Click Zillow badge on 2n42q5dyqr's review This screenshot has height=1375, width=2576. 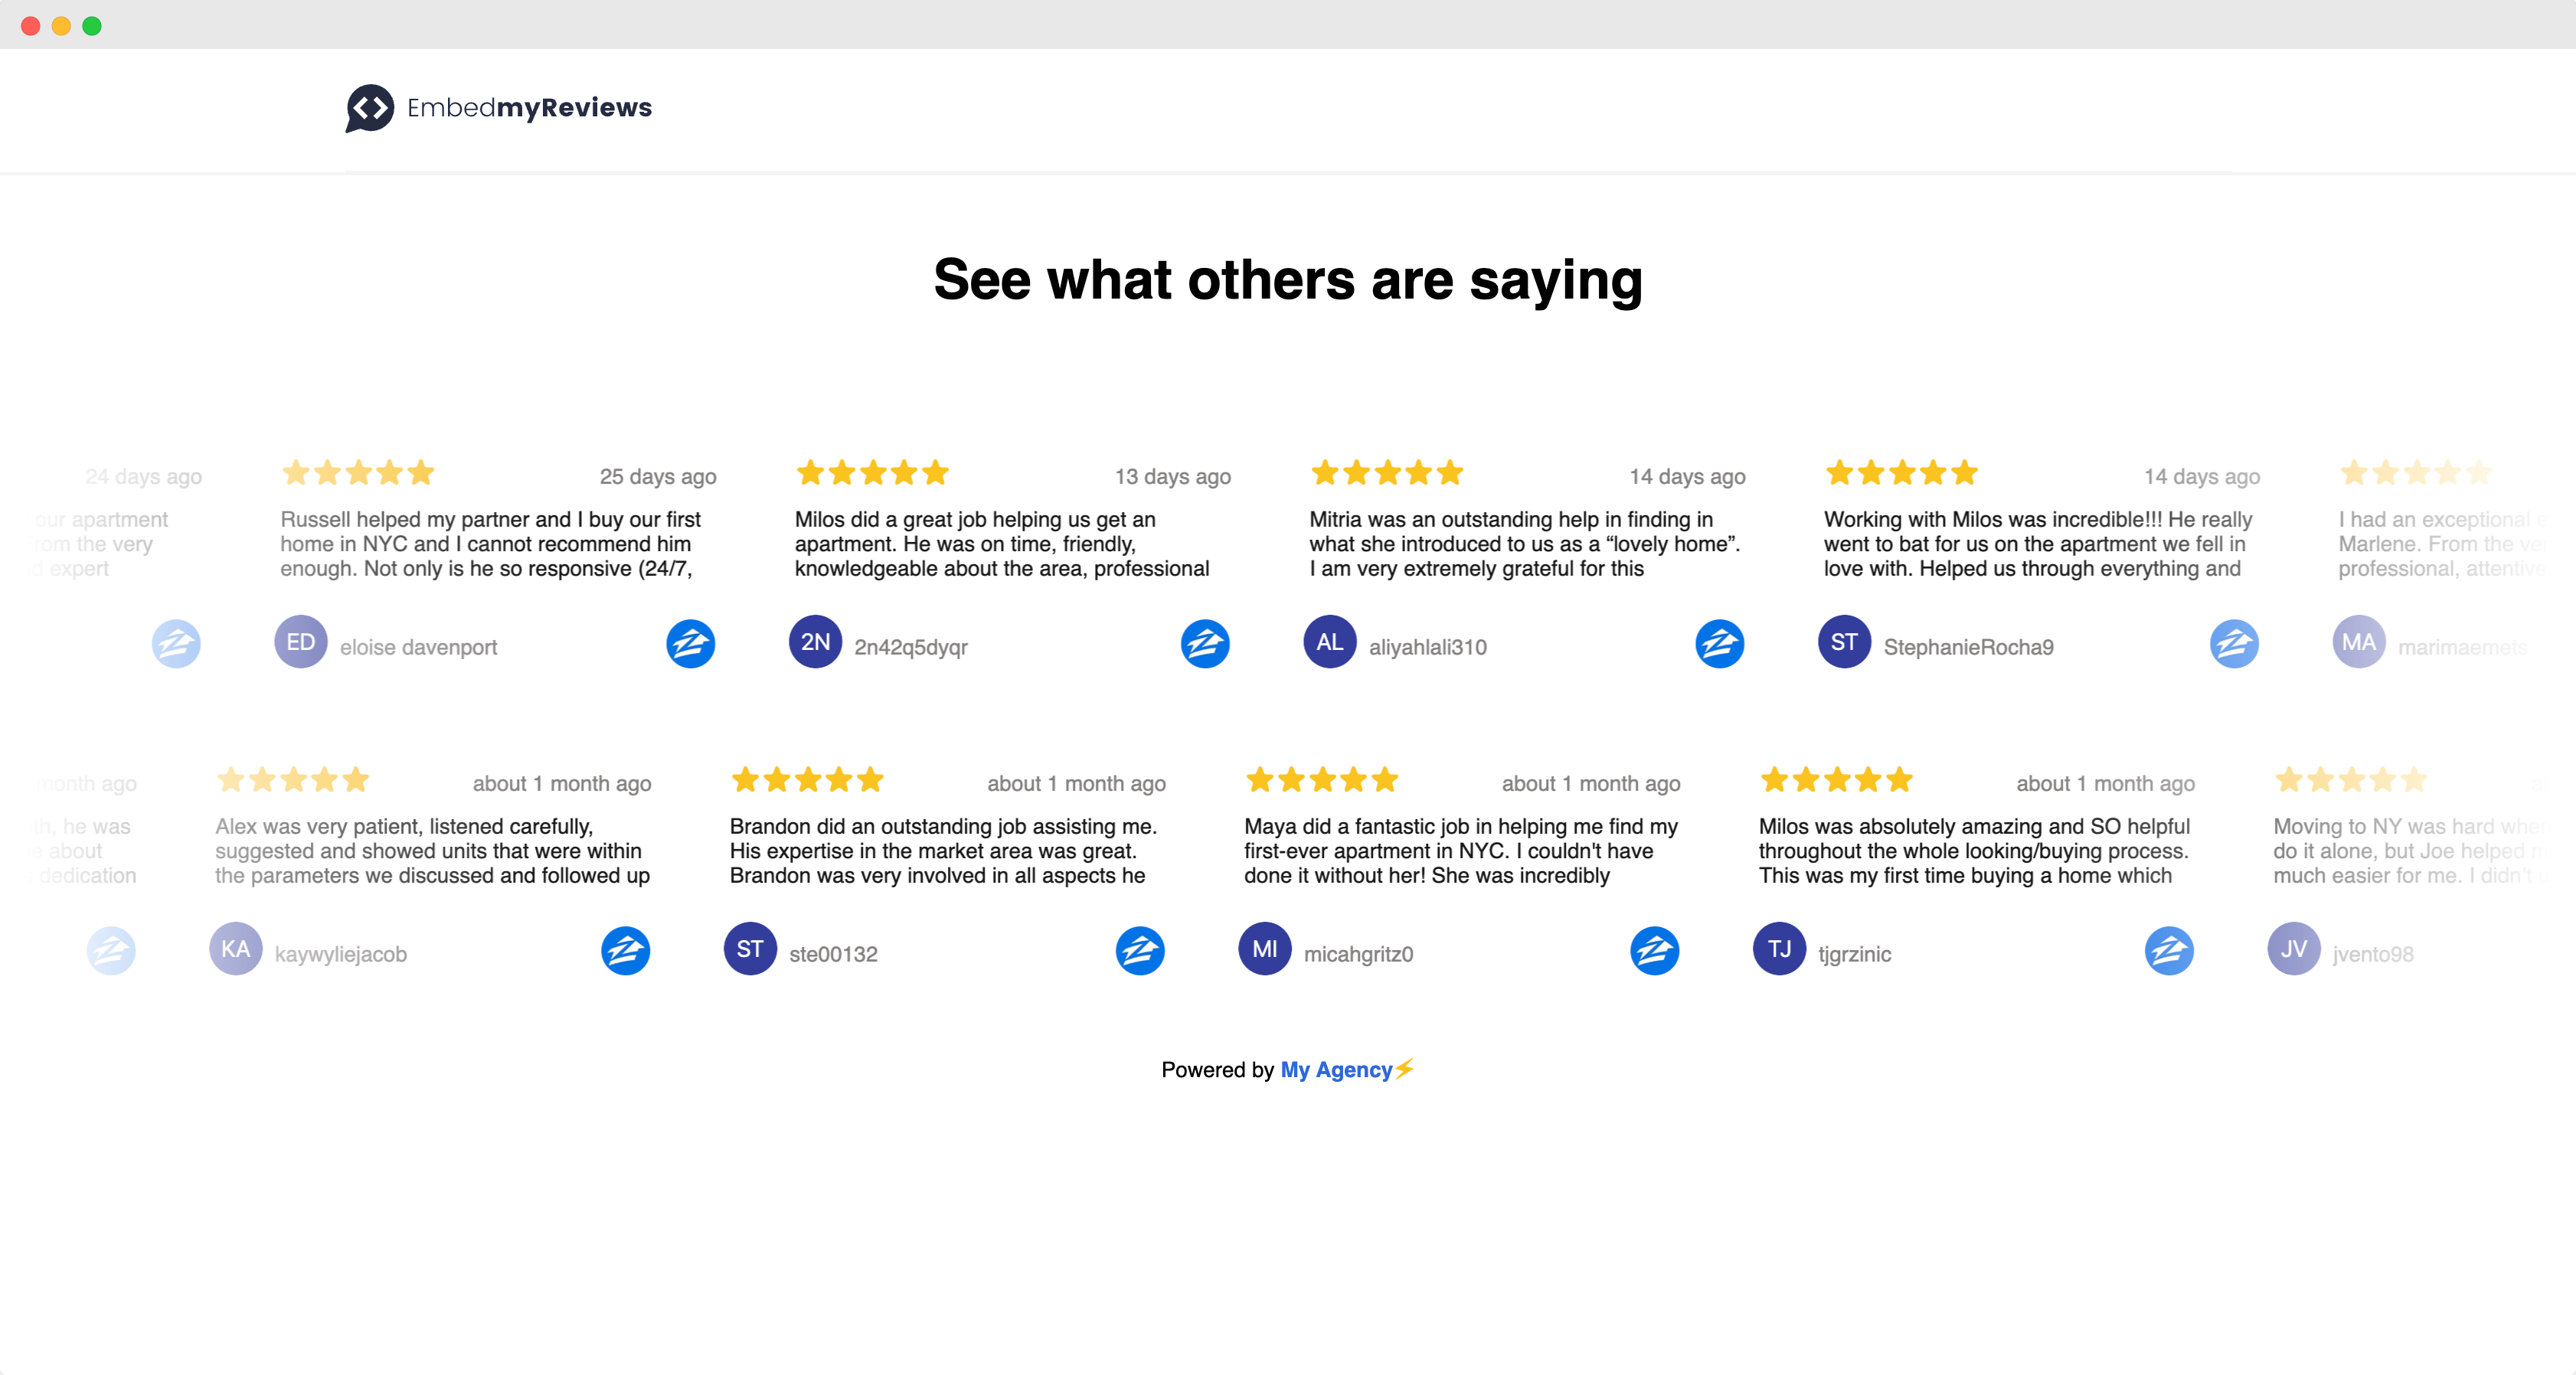(1205, 644)
